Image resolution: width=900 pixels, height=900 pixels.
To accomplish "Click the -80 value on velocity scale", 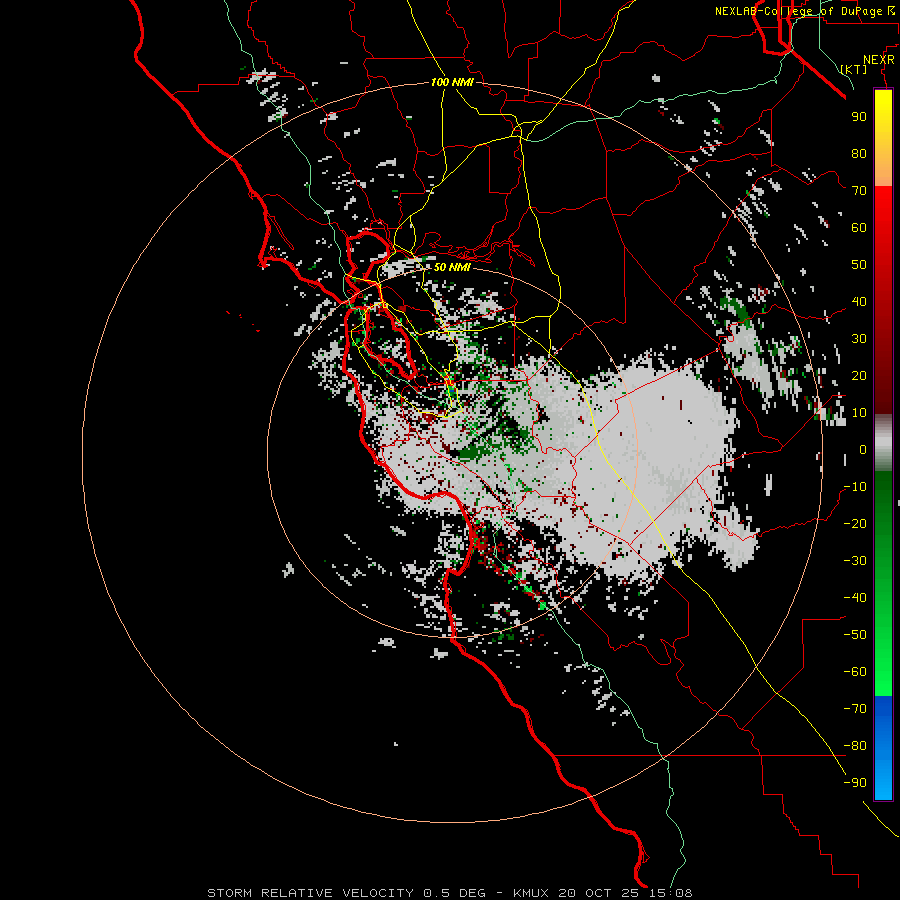I will pos(855,746).
